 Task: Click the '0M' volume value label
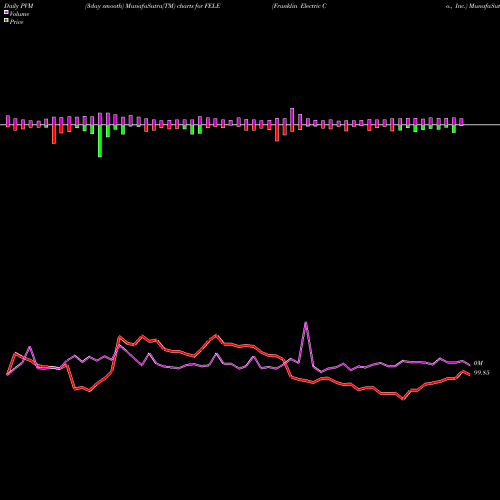click(478, 363)
